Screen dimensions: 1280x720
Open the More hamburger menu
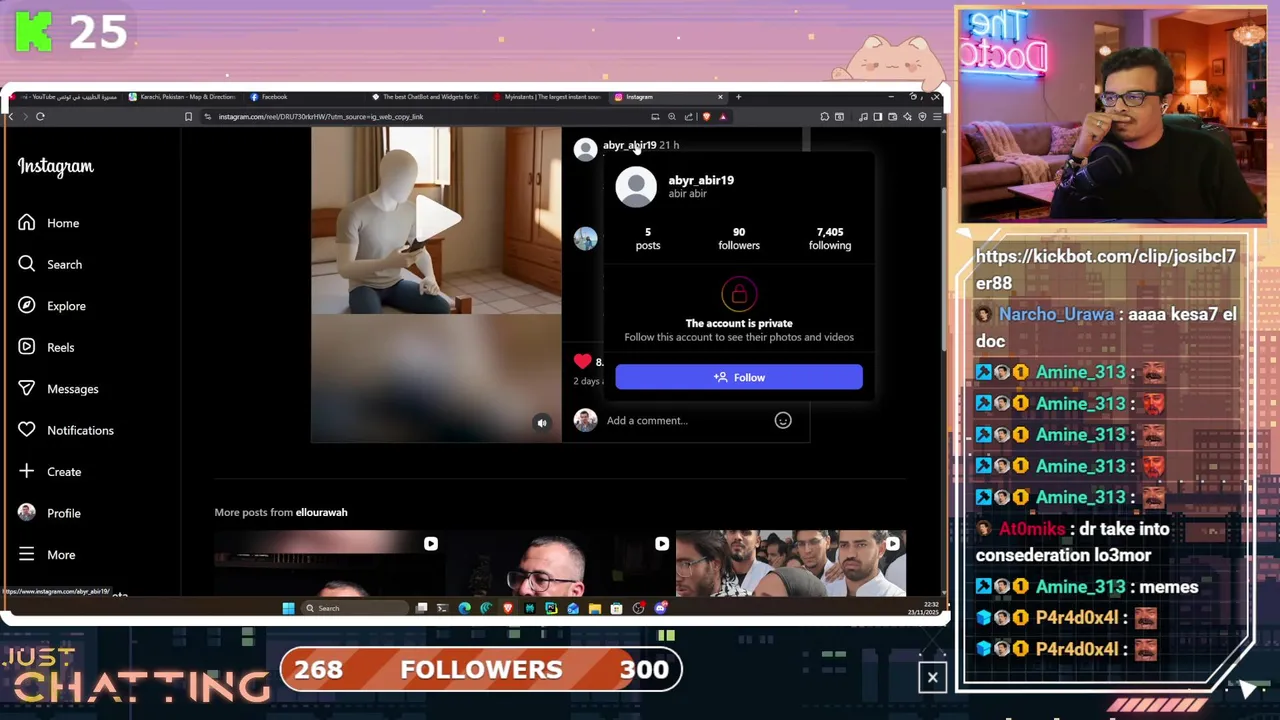pyautogui.click(x=46, y=554)
